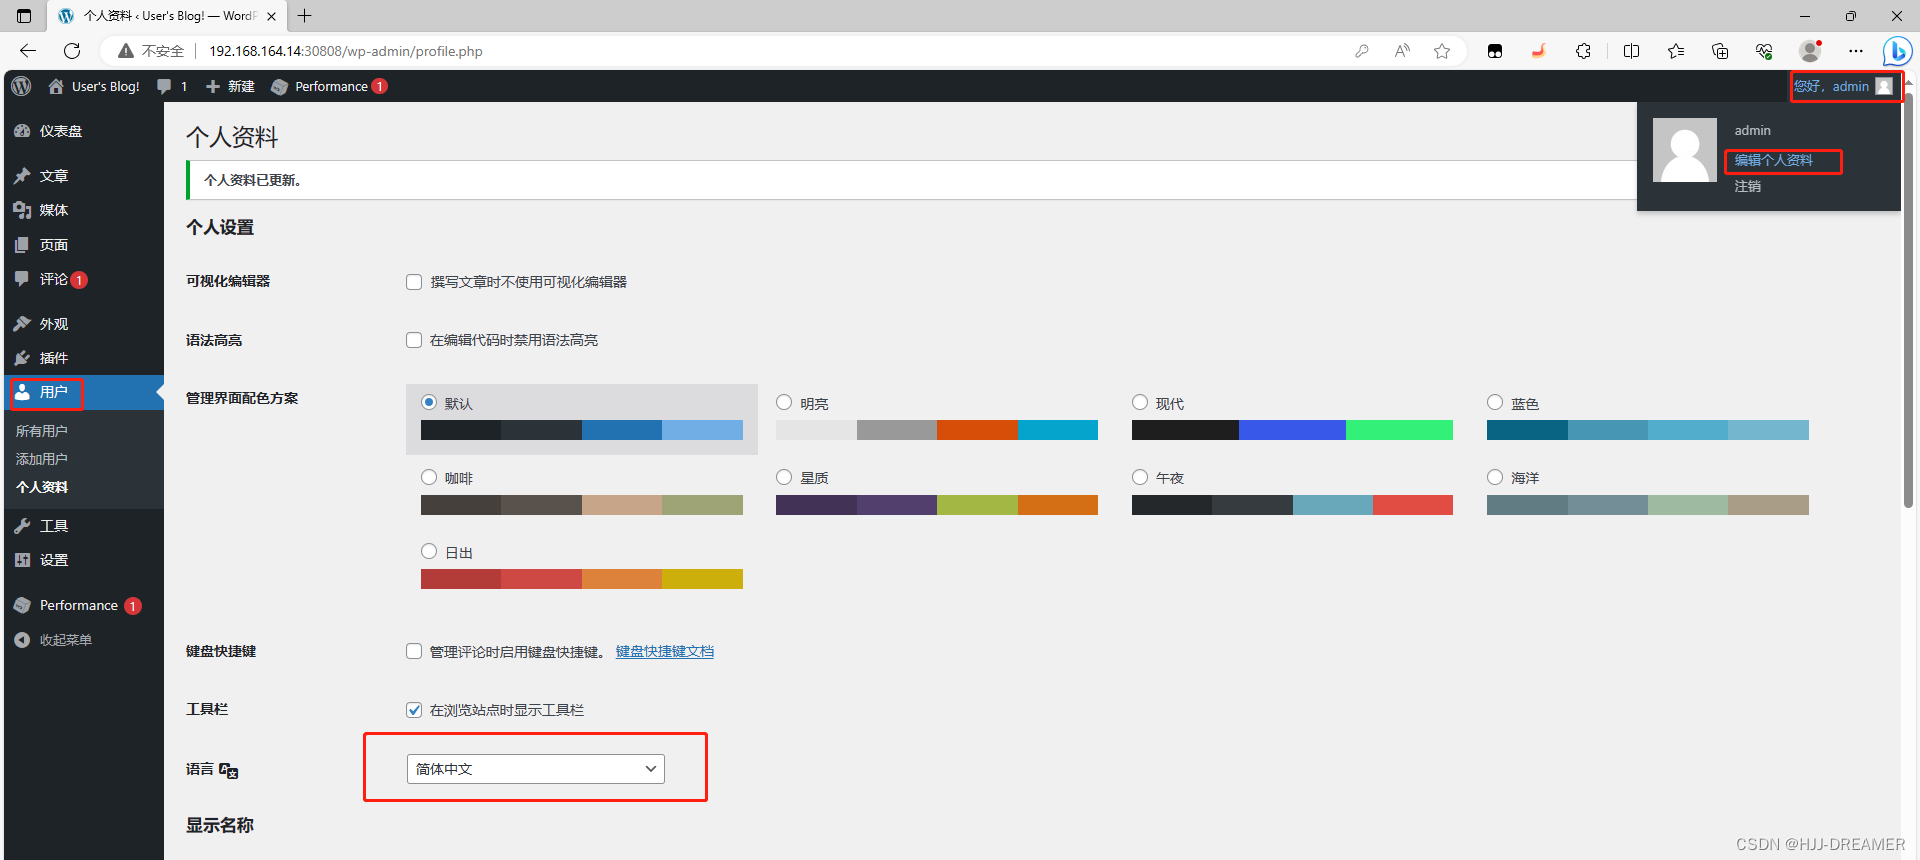Click the page vertical scrollbar

click(x=1908, y=300)
